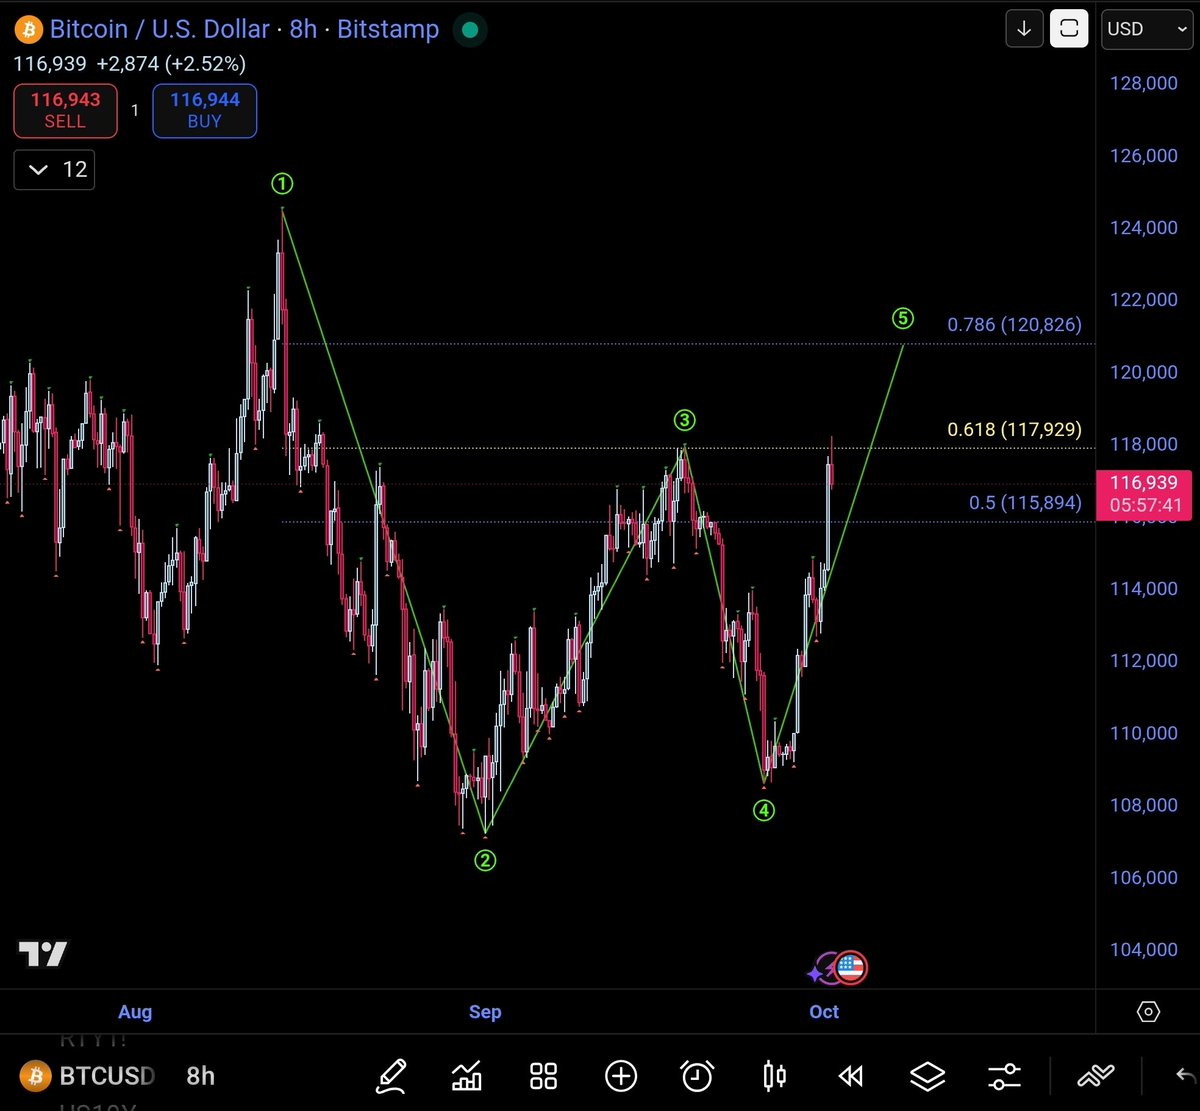Open the USD currency dropdown
This screenshot has width=1200, height=1111.
[1146, 28]
